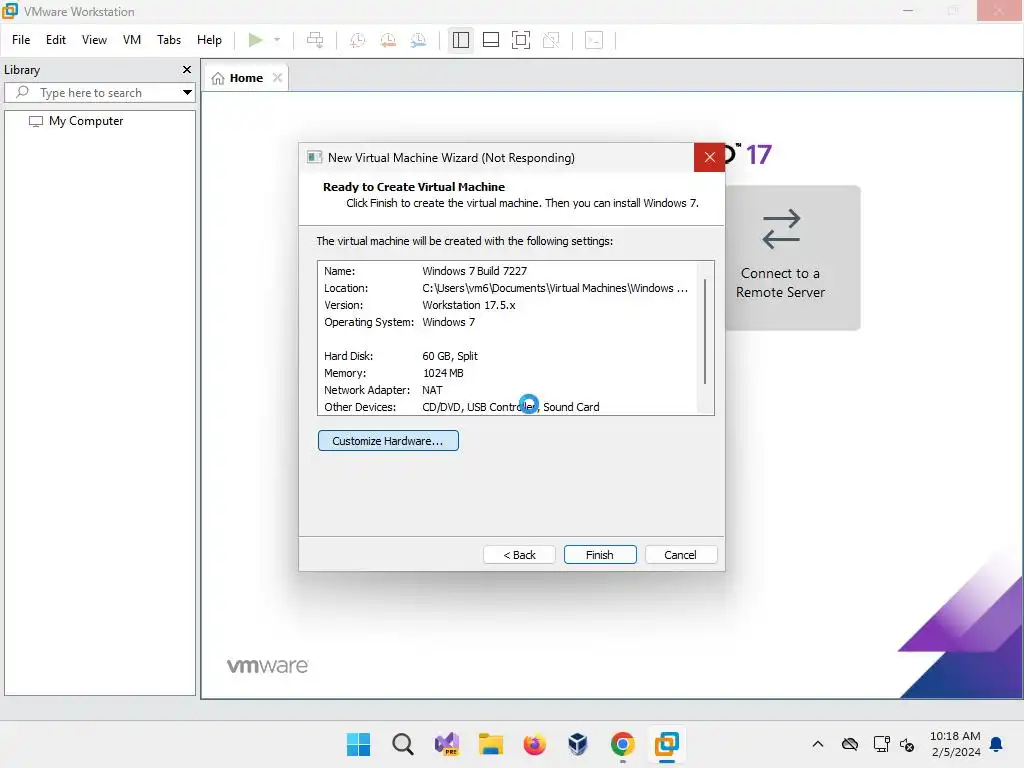Click the Revert to Snapshot toolbar icon
This screenshot has width=1024, height=768.
(388, 40)
